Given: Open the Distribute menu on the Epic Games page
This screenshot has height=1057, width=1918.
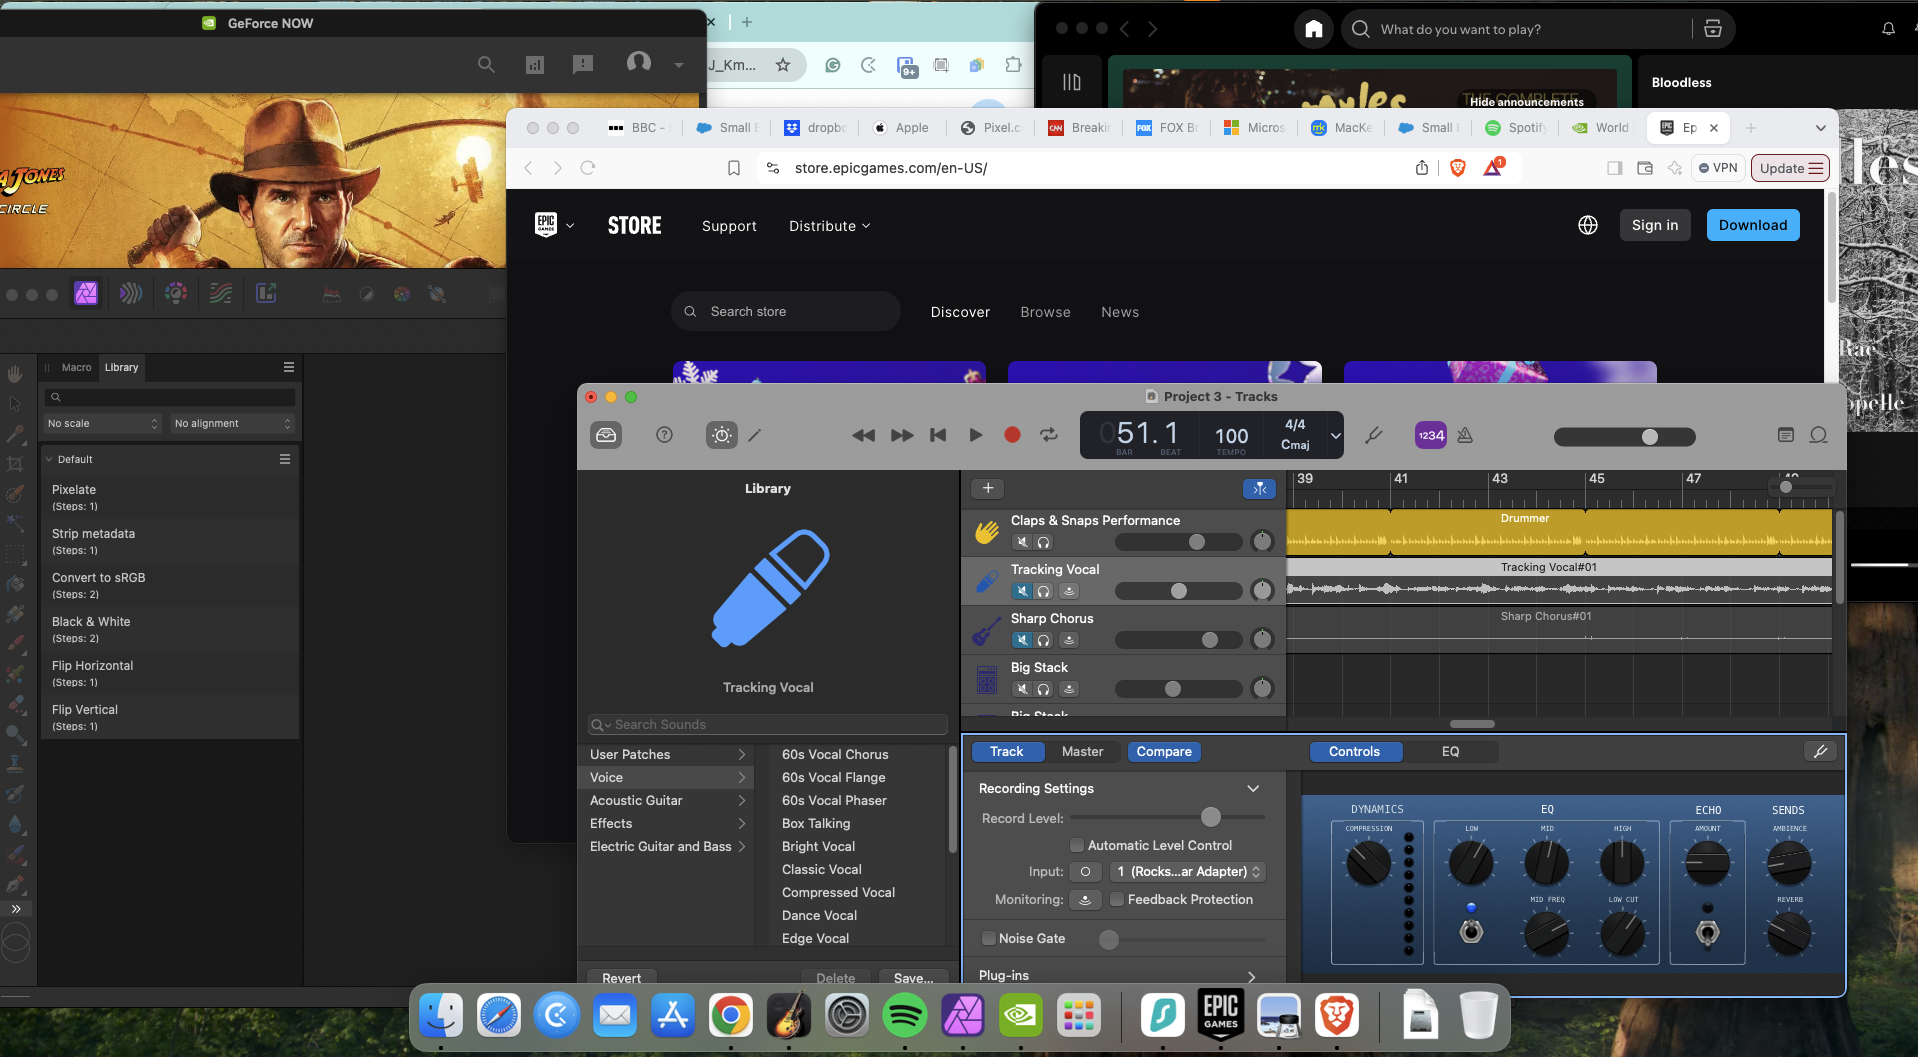Looking at the screenshot, I should click(x=829, y=225).
